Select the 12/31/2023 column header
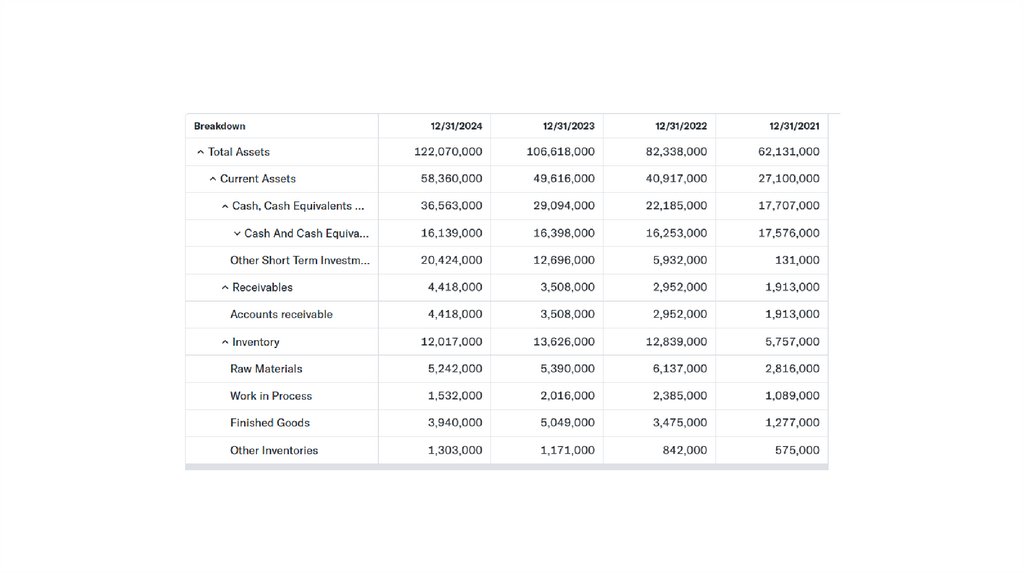This screenshot has height=574, width=1024. [x=568, y=126]
